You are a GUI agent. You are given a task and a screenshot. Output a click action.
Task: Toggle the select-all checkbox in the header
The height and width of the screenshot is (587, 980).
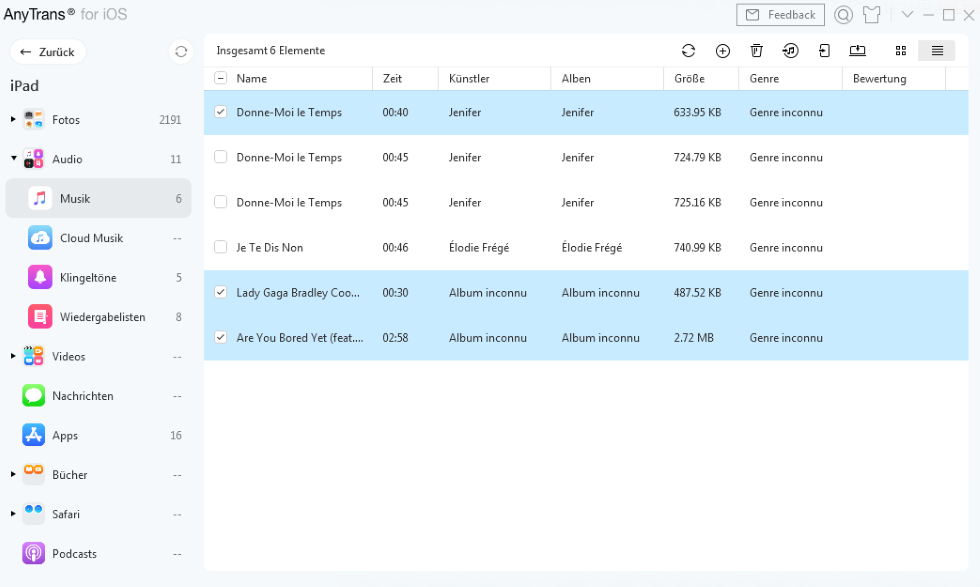(x=221, y=78)
